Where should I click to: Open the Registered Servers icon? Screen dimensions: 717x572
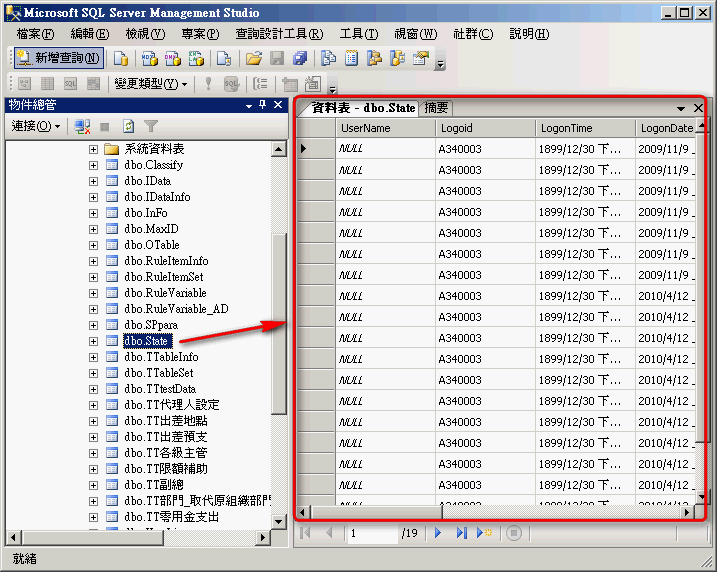(328, 59)
